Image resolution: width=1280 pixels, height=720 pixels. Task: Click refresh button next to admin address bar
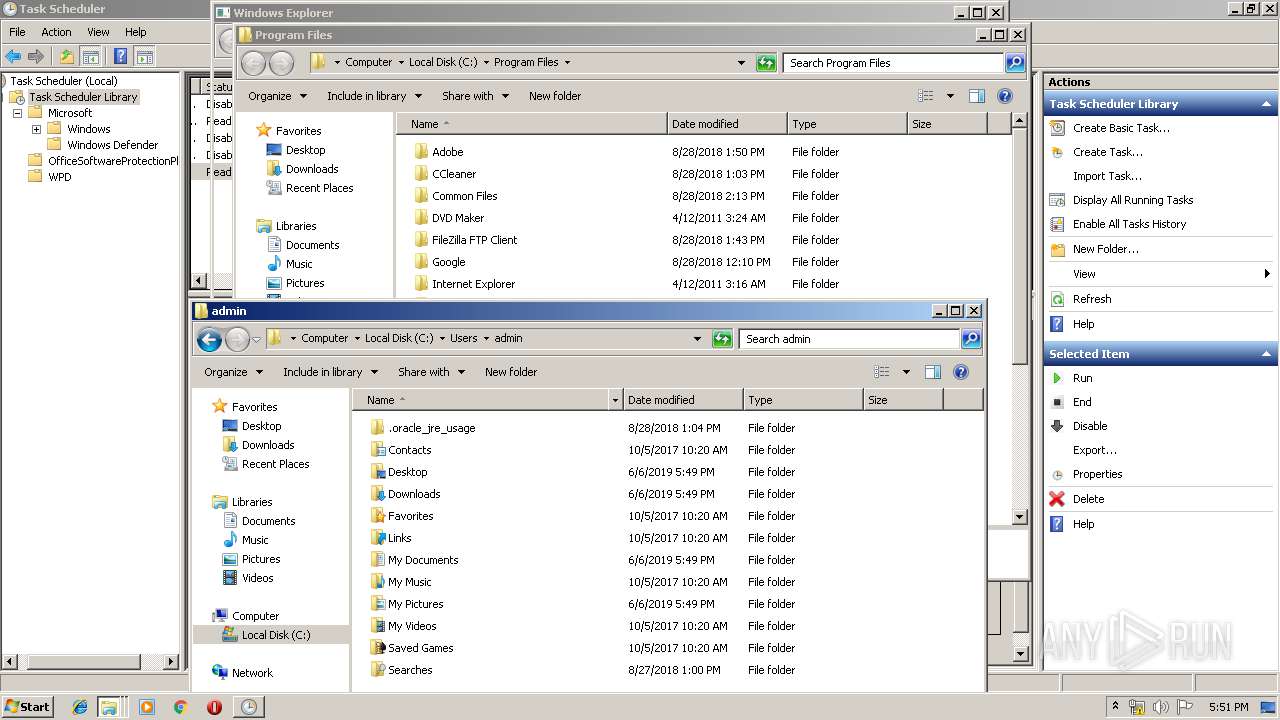(722, 339)
